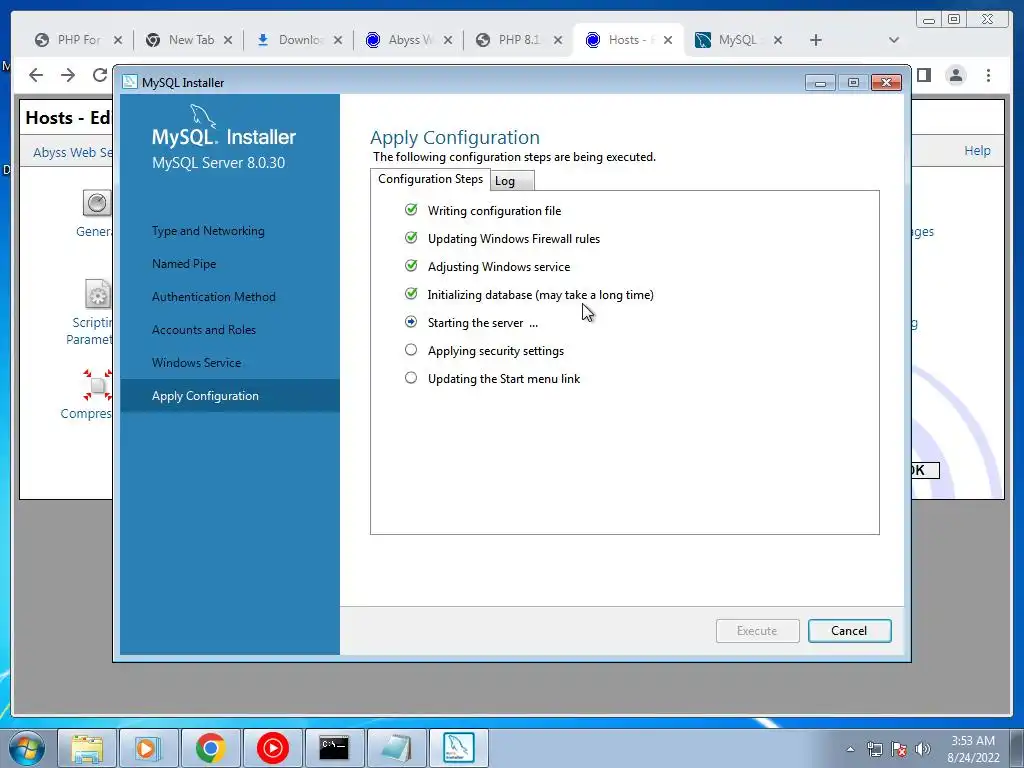Show hidden system tray icons arrow
The height and width of the screenshot is (768, 1024).
[x=850, y=749]
